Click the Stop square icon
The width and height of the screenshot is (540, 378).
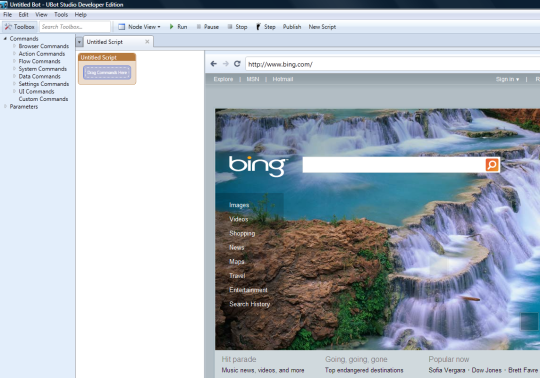click(x=230, y=27)
